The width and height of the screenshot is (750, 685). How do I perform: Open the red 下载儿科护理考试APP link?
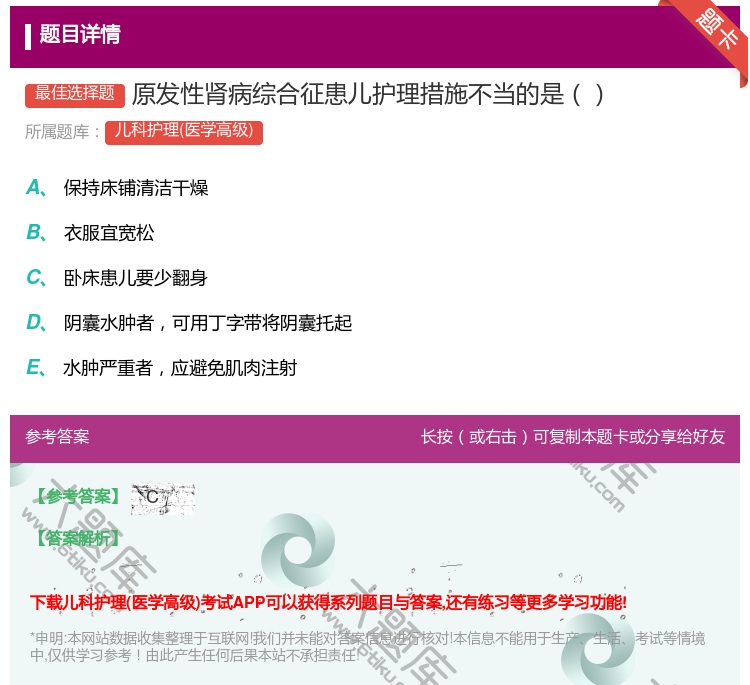pos(328,602)
